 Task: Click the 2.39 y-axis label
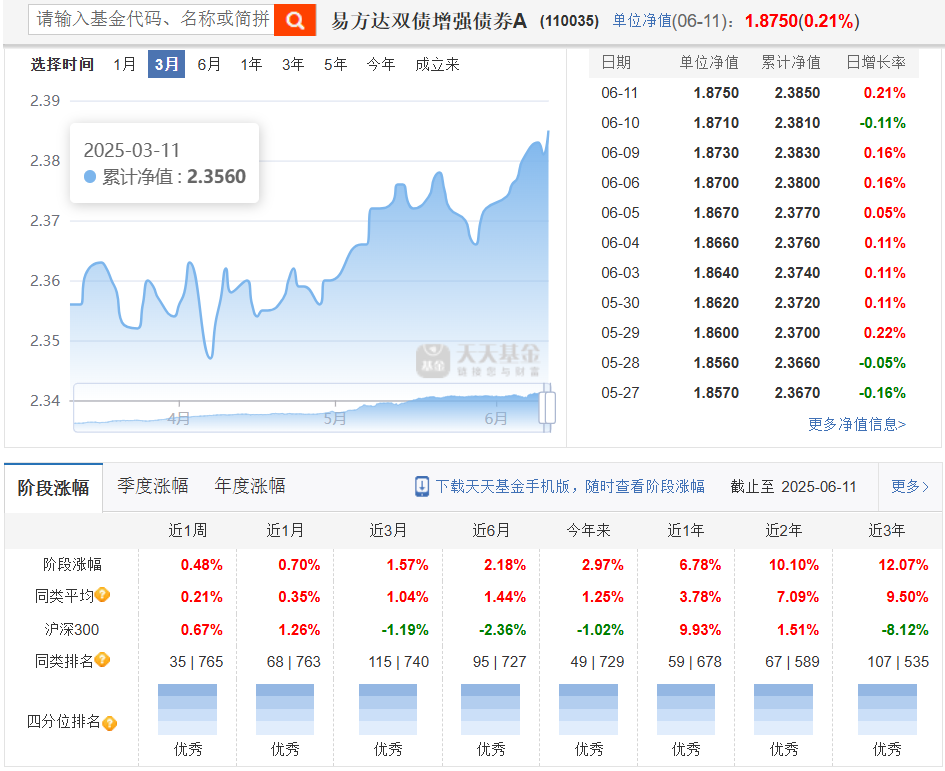click(x=45, y=101)
